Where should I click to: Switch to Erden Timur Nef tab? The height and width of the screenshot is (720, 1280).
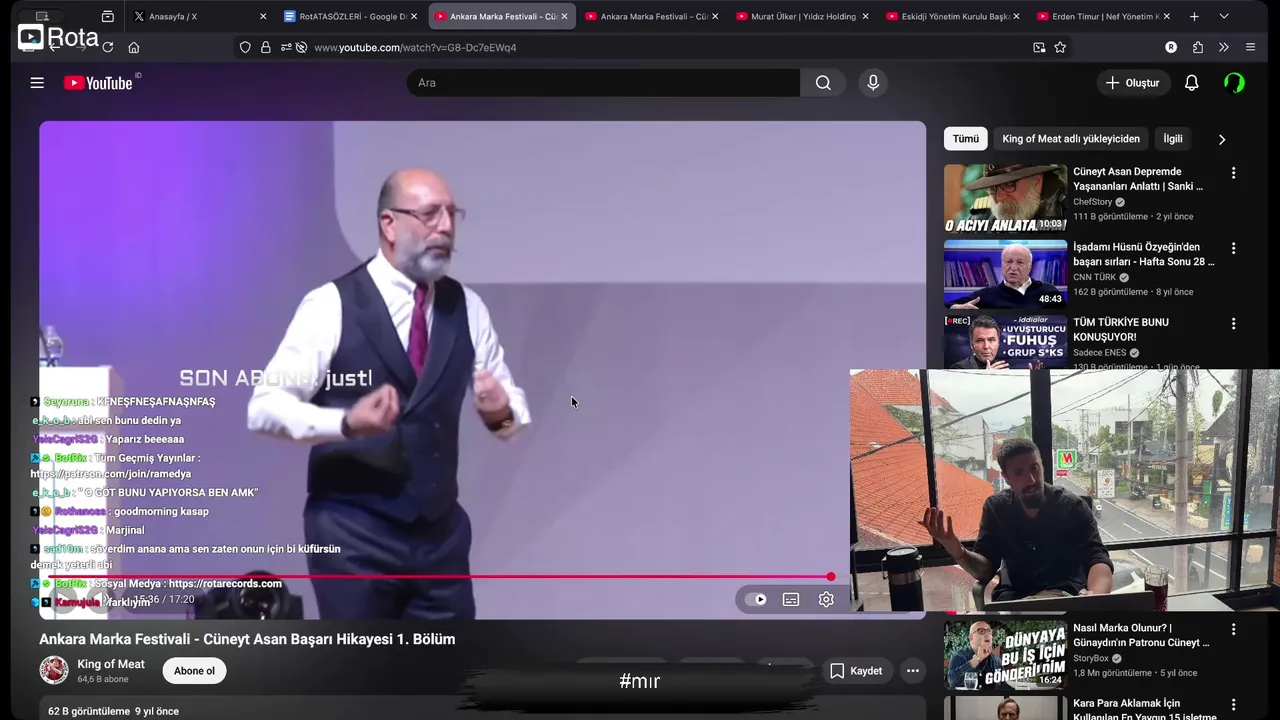pyautogui.click(x=1102, y=16)
